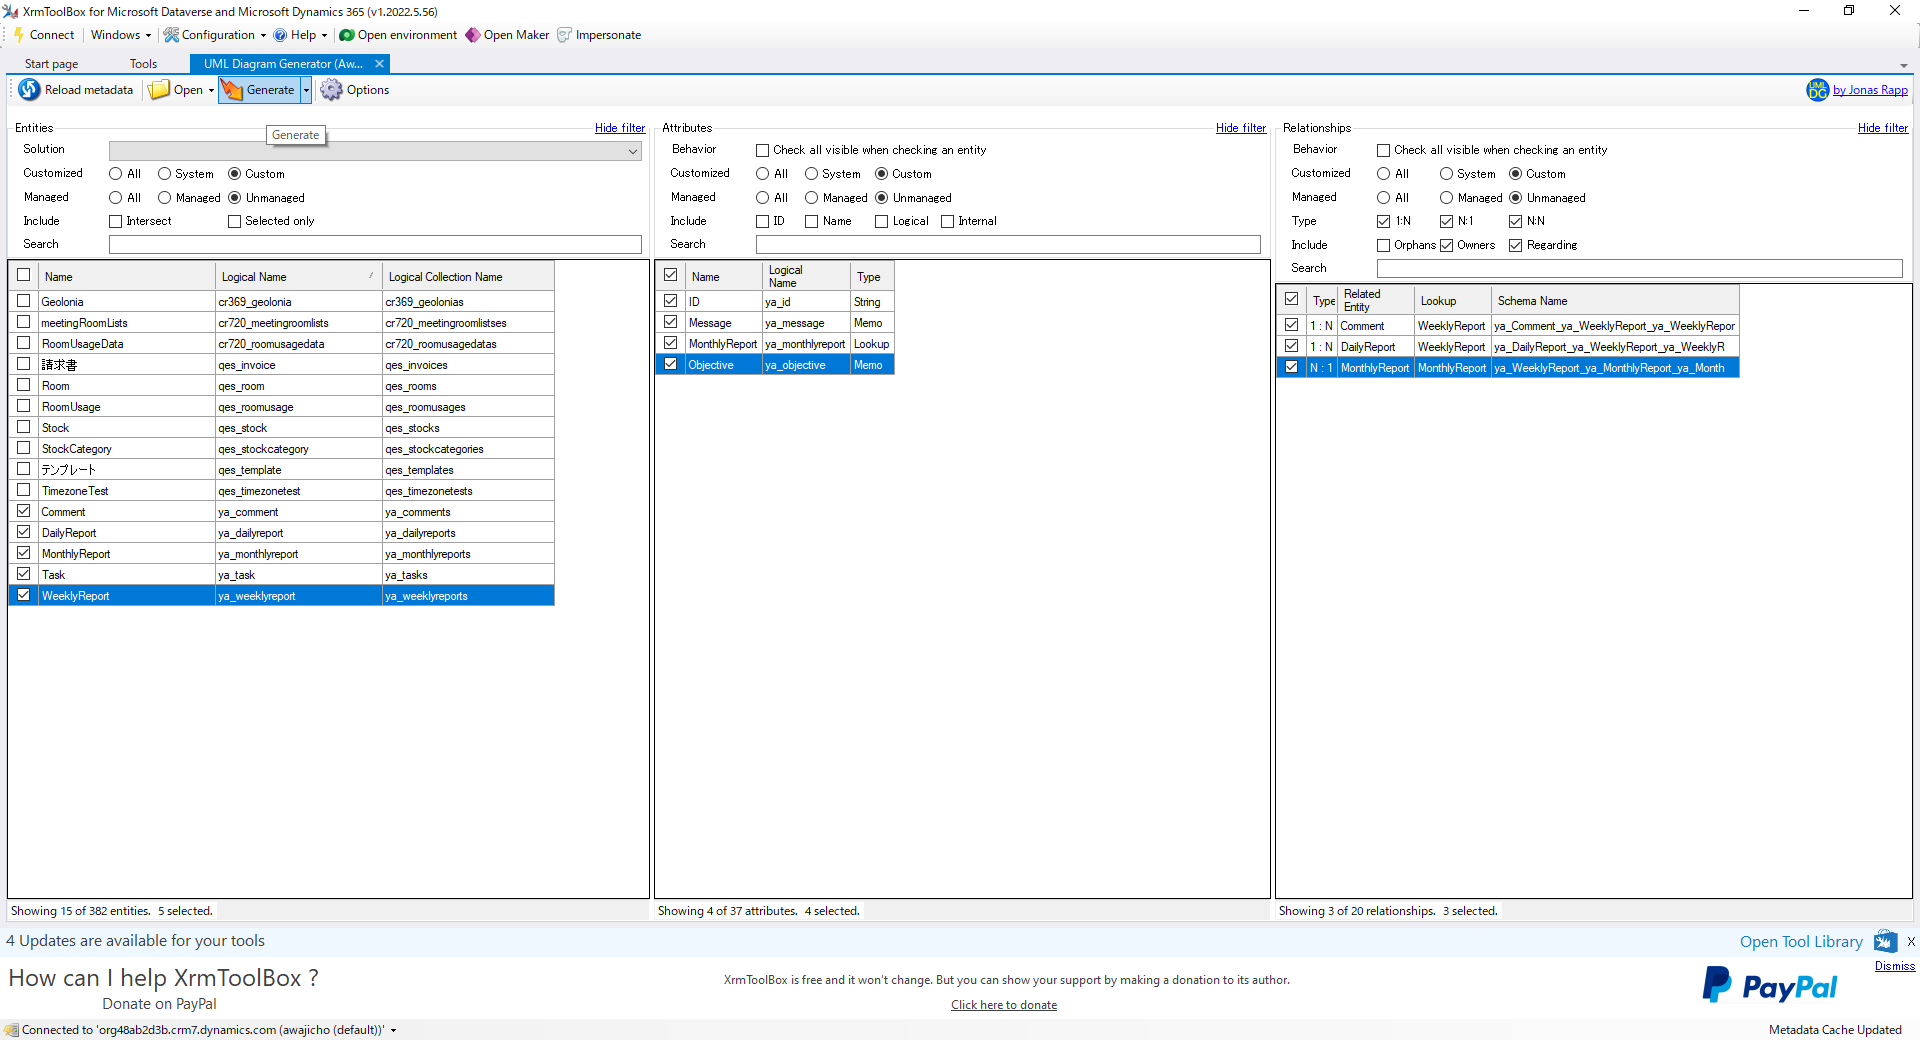
Task: Select the MonthlyReport entity row
Action: [x=282, y=554]
